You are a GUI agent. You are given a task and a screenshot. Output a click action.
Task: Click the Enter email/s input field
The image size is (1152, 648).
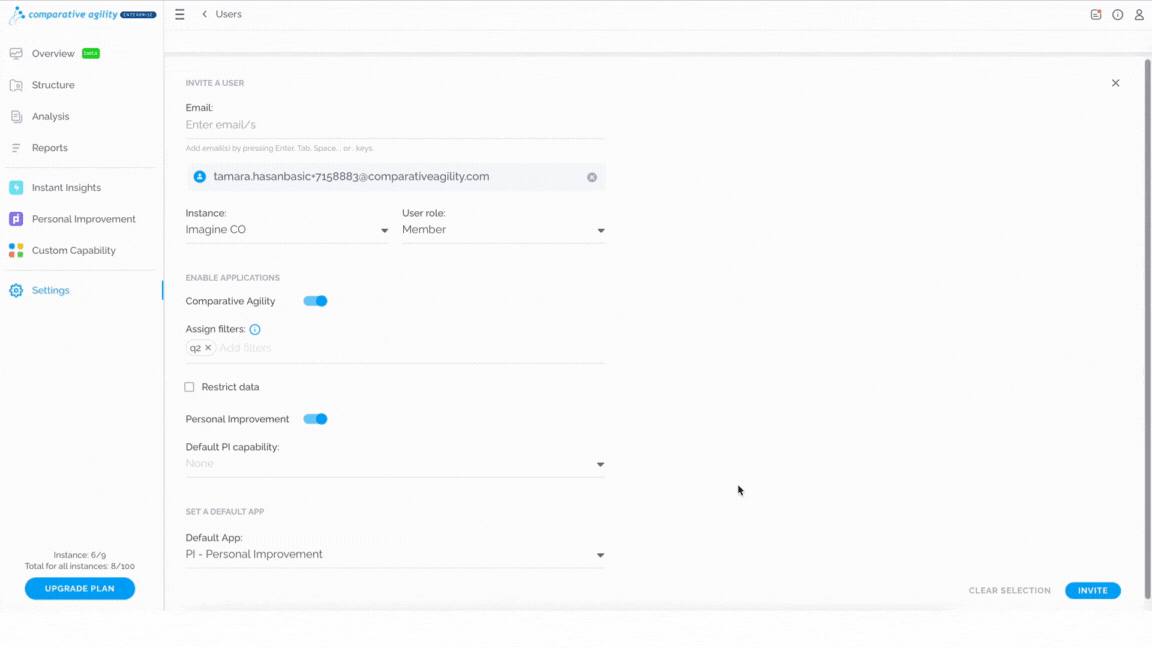click(395, 125)
